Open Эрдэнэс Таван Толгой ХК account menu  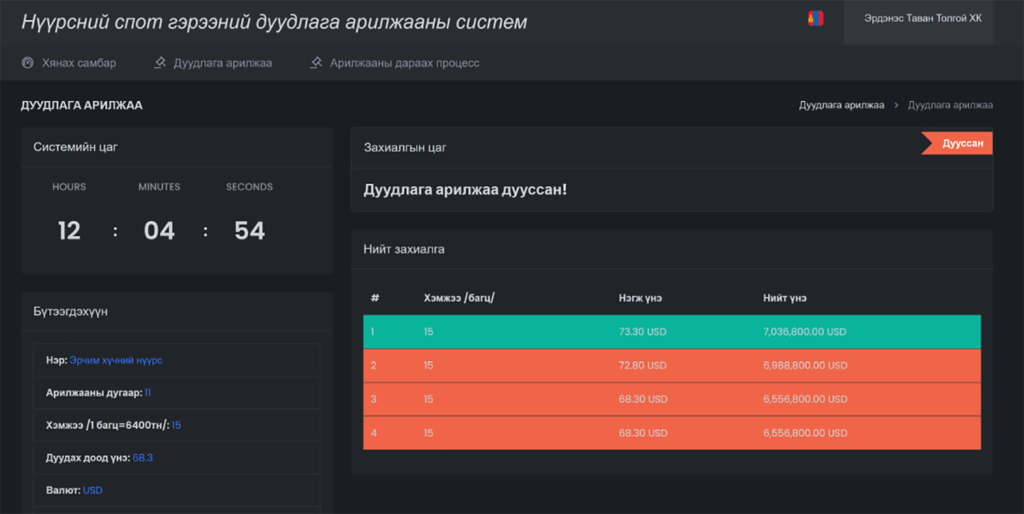918,19
